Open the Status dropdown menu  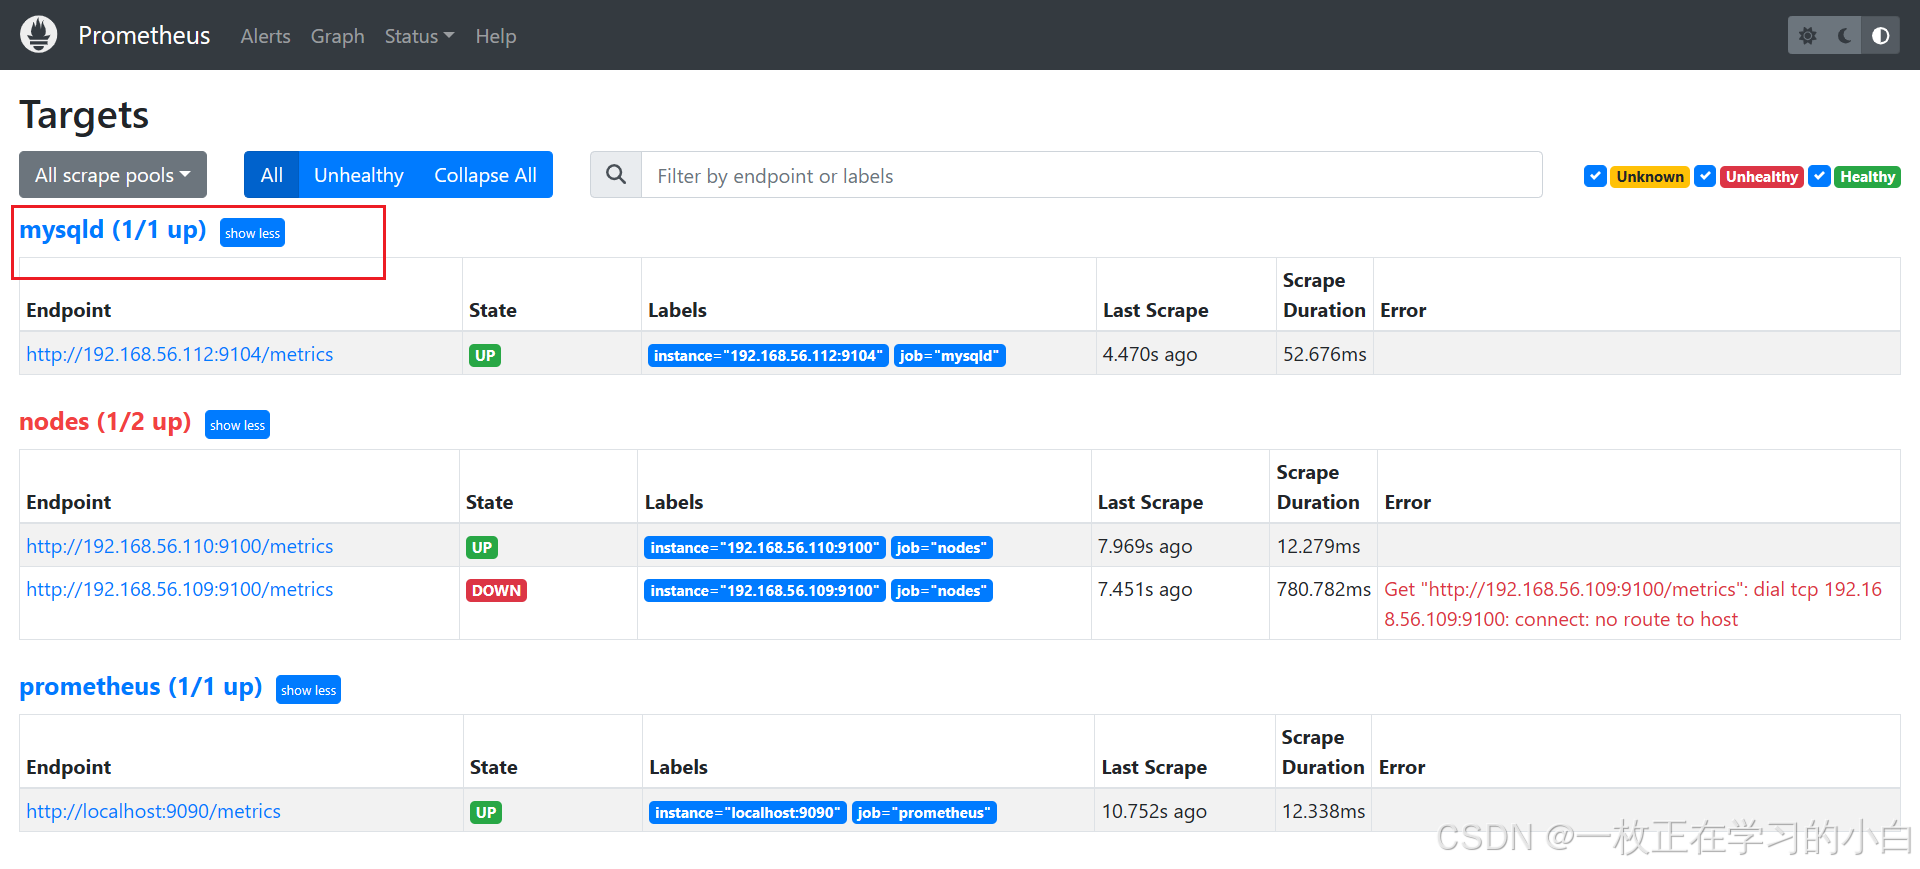point(419,36)
